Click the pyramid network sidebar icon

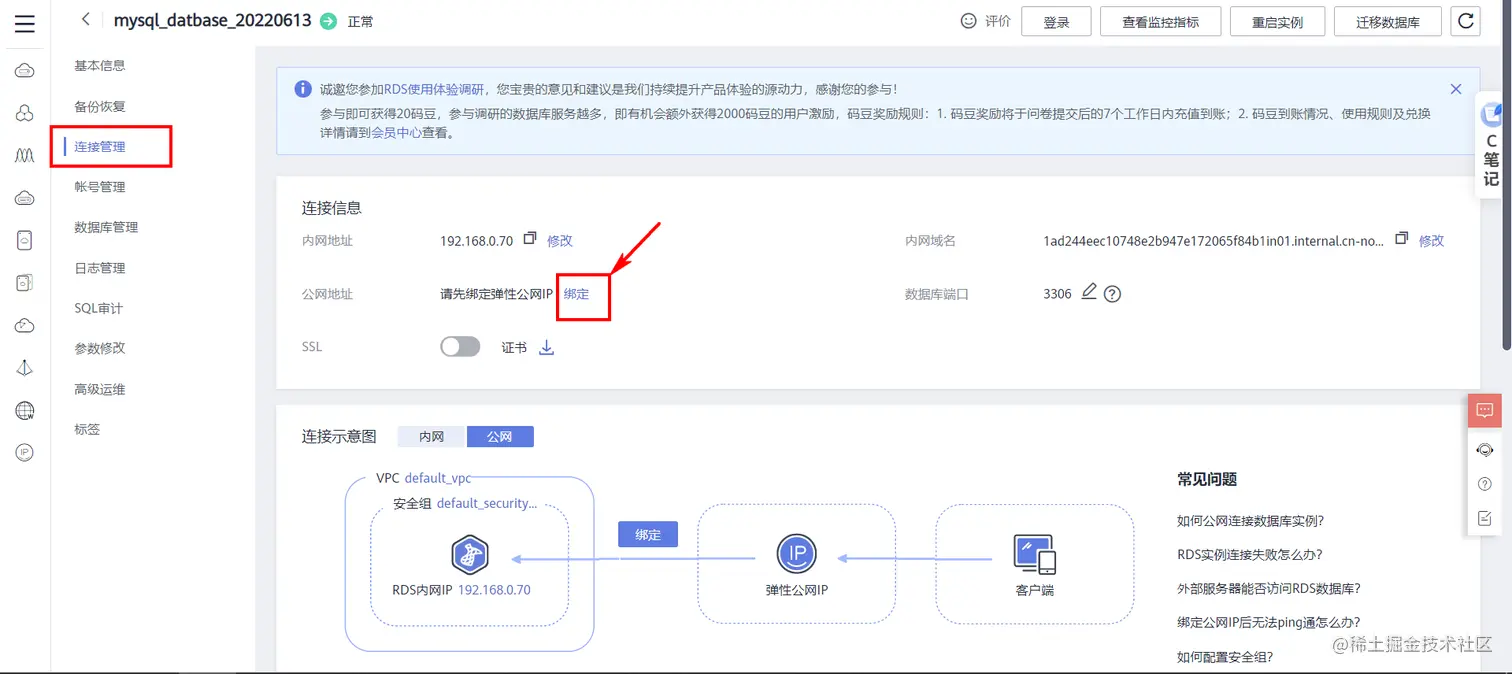(x=25, y=368)
